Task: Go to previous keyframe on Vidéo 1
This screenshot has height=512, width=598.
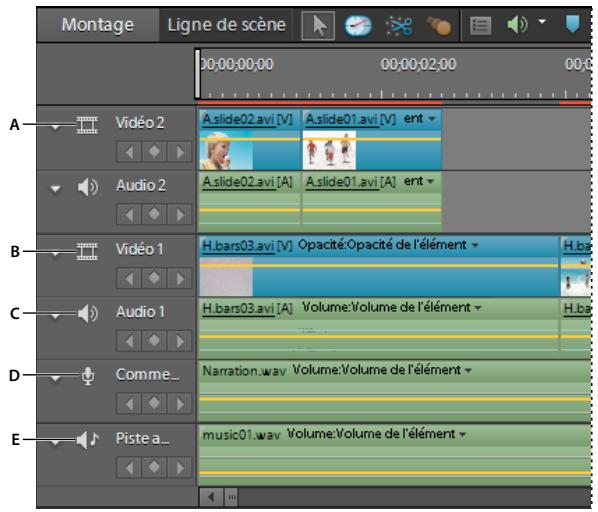Action: pyautogui.click(x=129, y=278)
